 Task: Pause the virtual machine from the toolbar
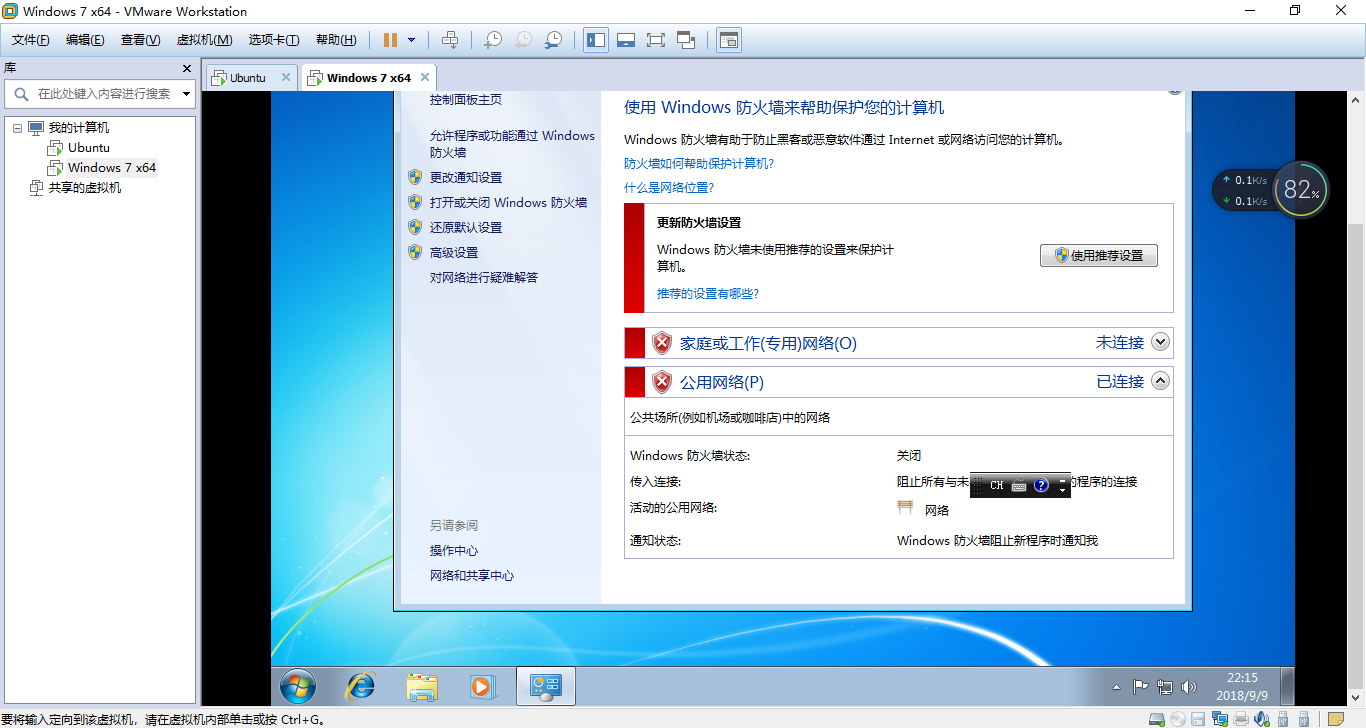(x=390, y=40)
